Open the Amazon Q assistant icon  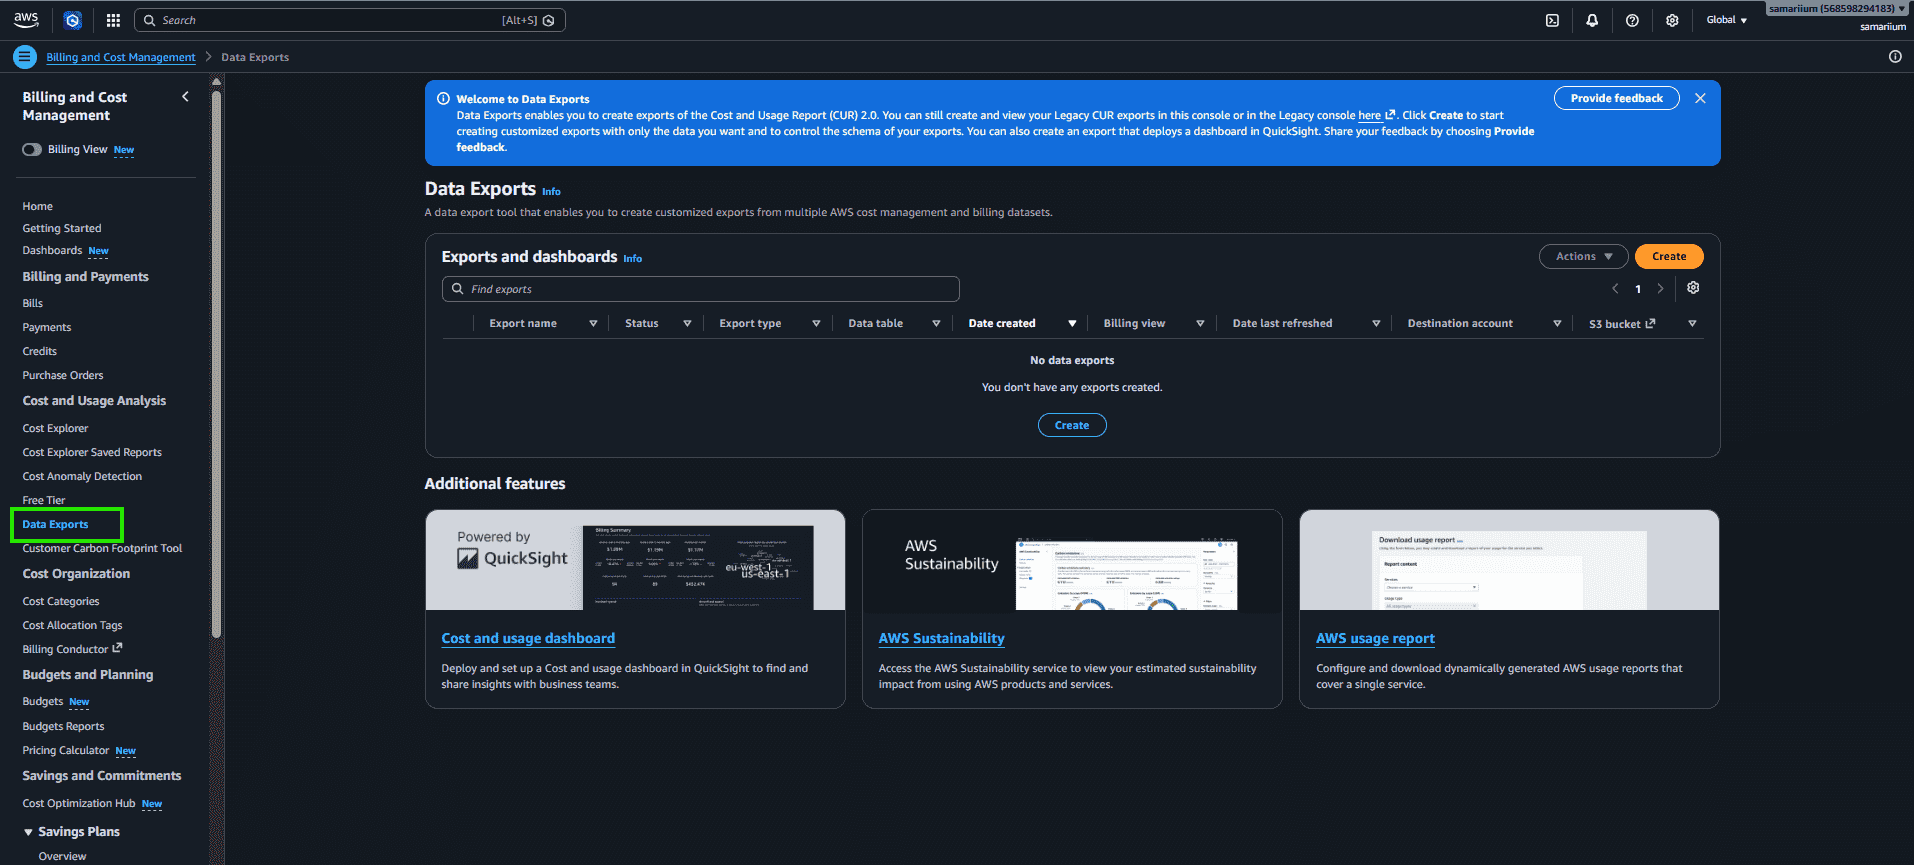tap(72, 20)
